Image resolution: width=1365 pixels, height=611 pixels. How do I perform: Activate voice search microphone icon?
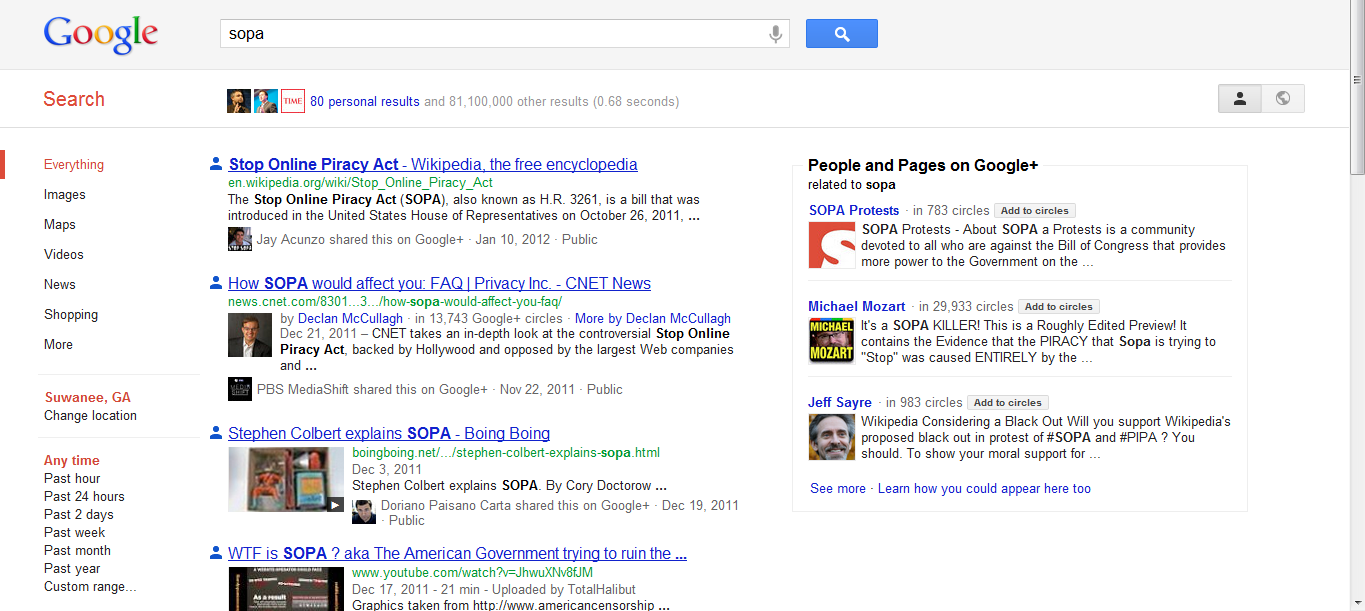[x=775, y=34]
